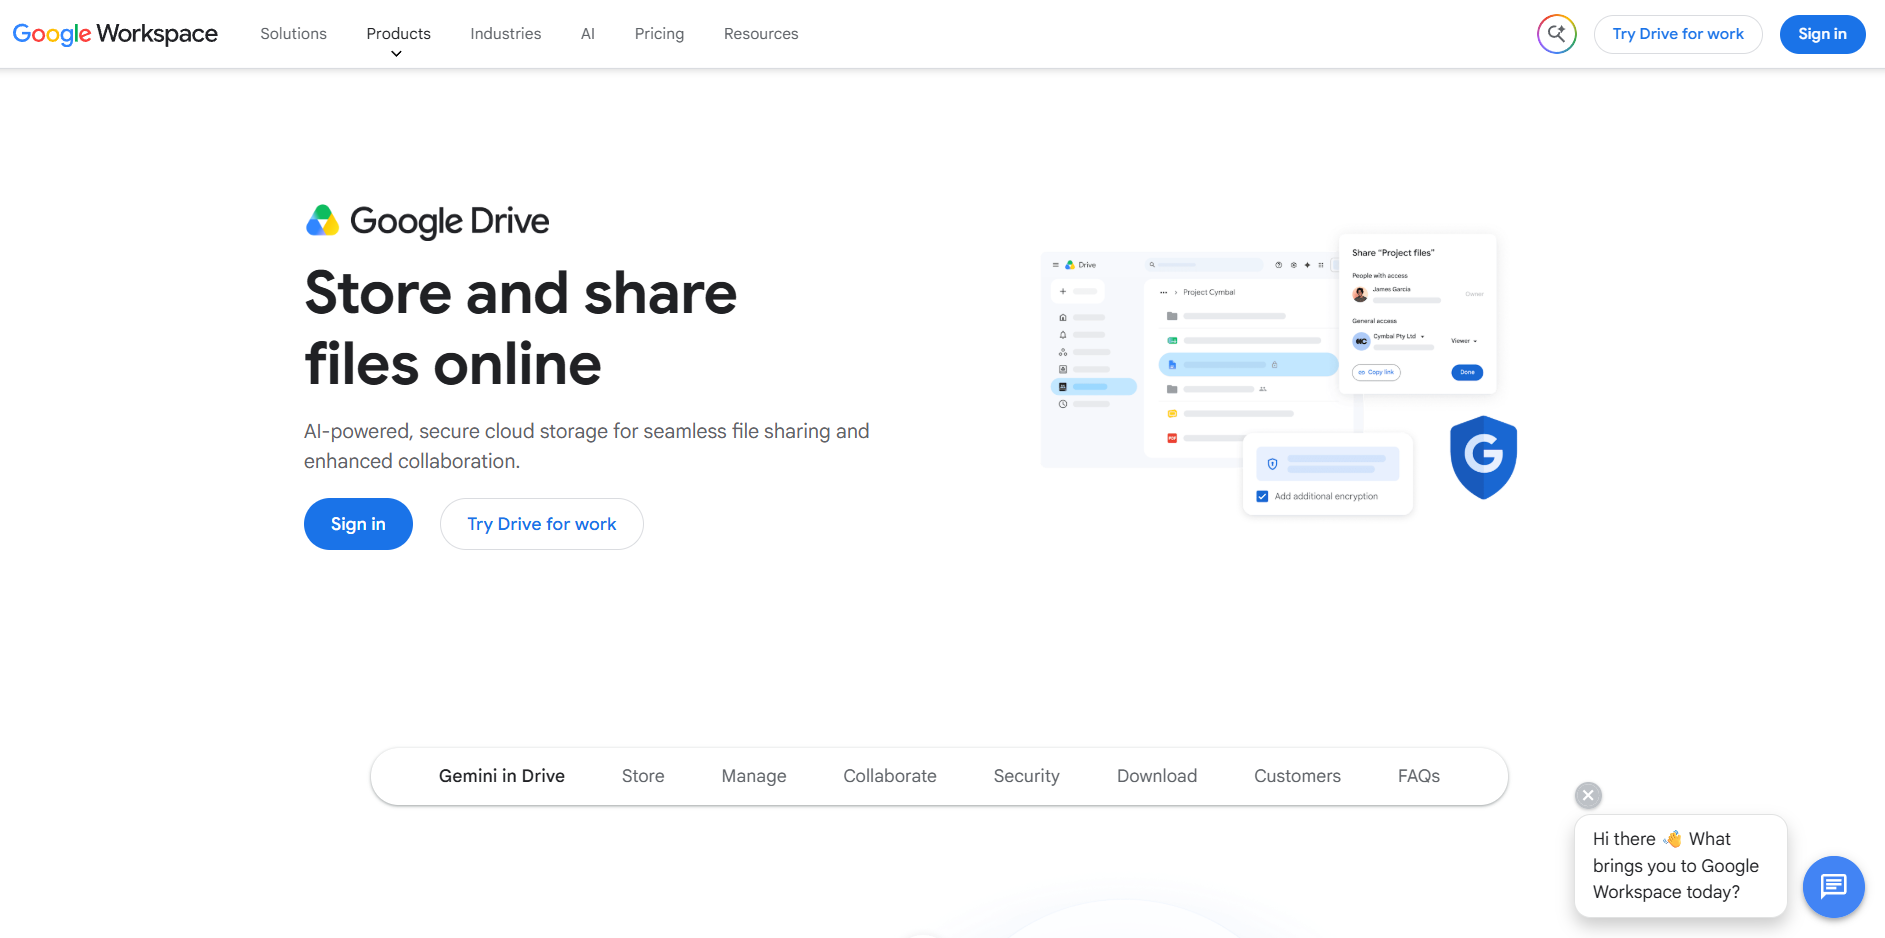Viewport: 1885px width, 938px height.
Task: Click the blue Google shield icon
Action: point(1483,457)
